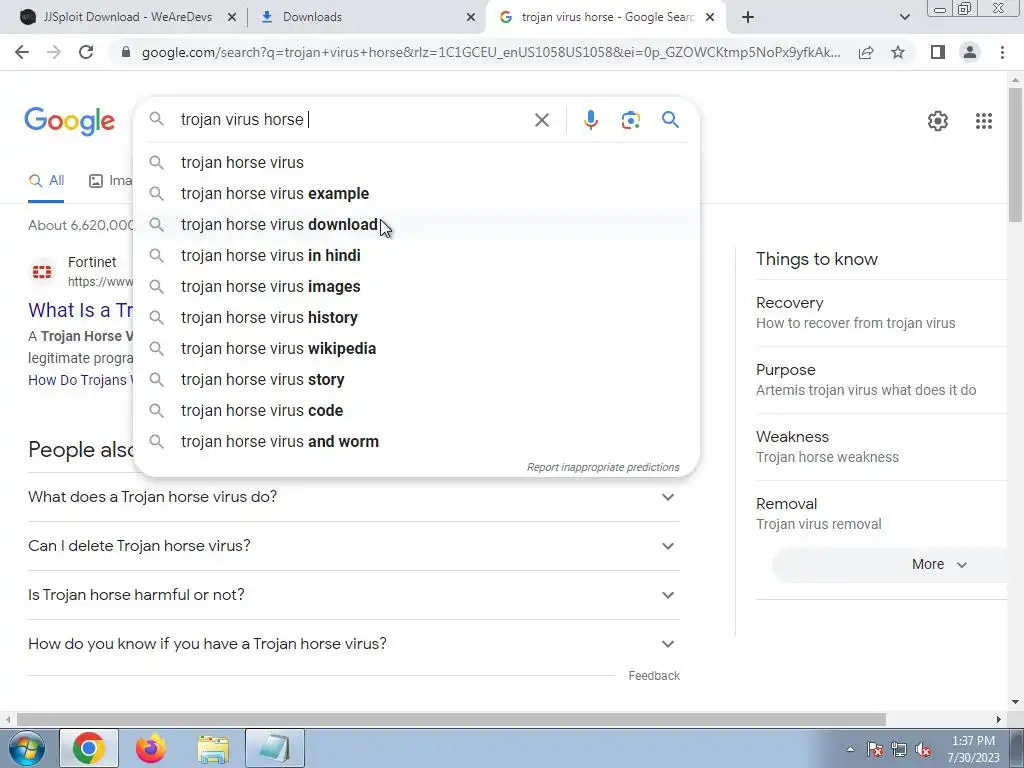Screen dimensions: 1024x768
Task: Reload the page with the refresh icon
Action: pos(86,52)
